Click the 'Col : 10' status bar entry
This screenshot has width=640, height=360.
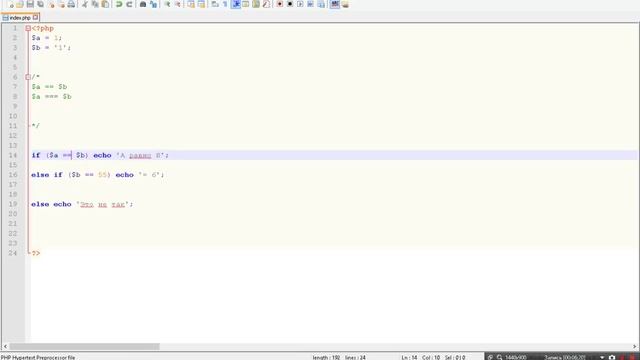point(431,357)
